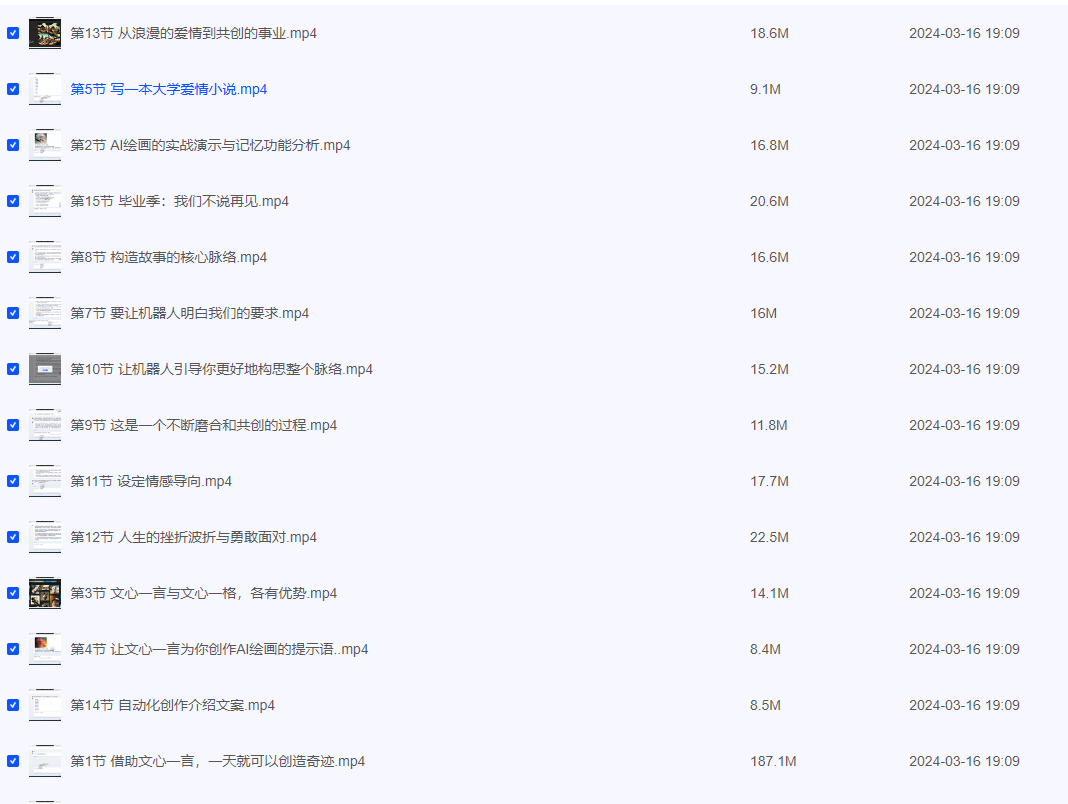Uncheck the 第8节 构造故事的核心脉络 checkbox
1068x804 pixels.
click(x=13, y=257)
